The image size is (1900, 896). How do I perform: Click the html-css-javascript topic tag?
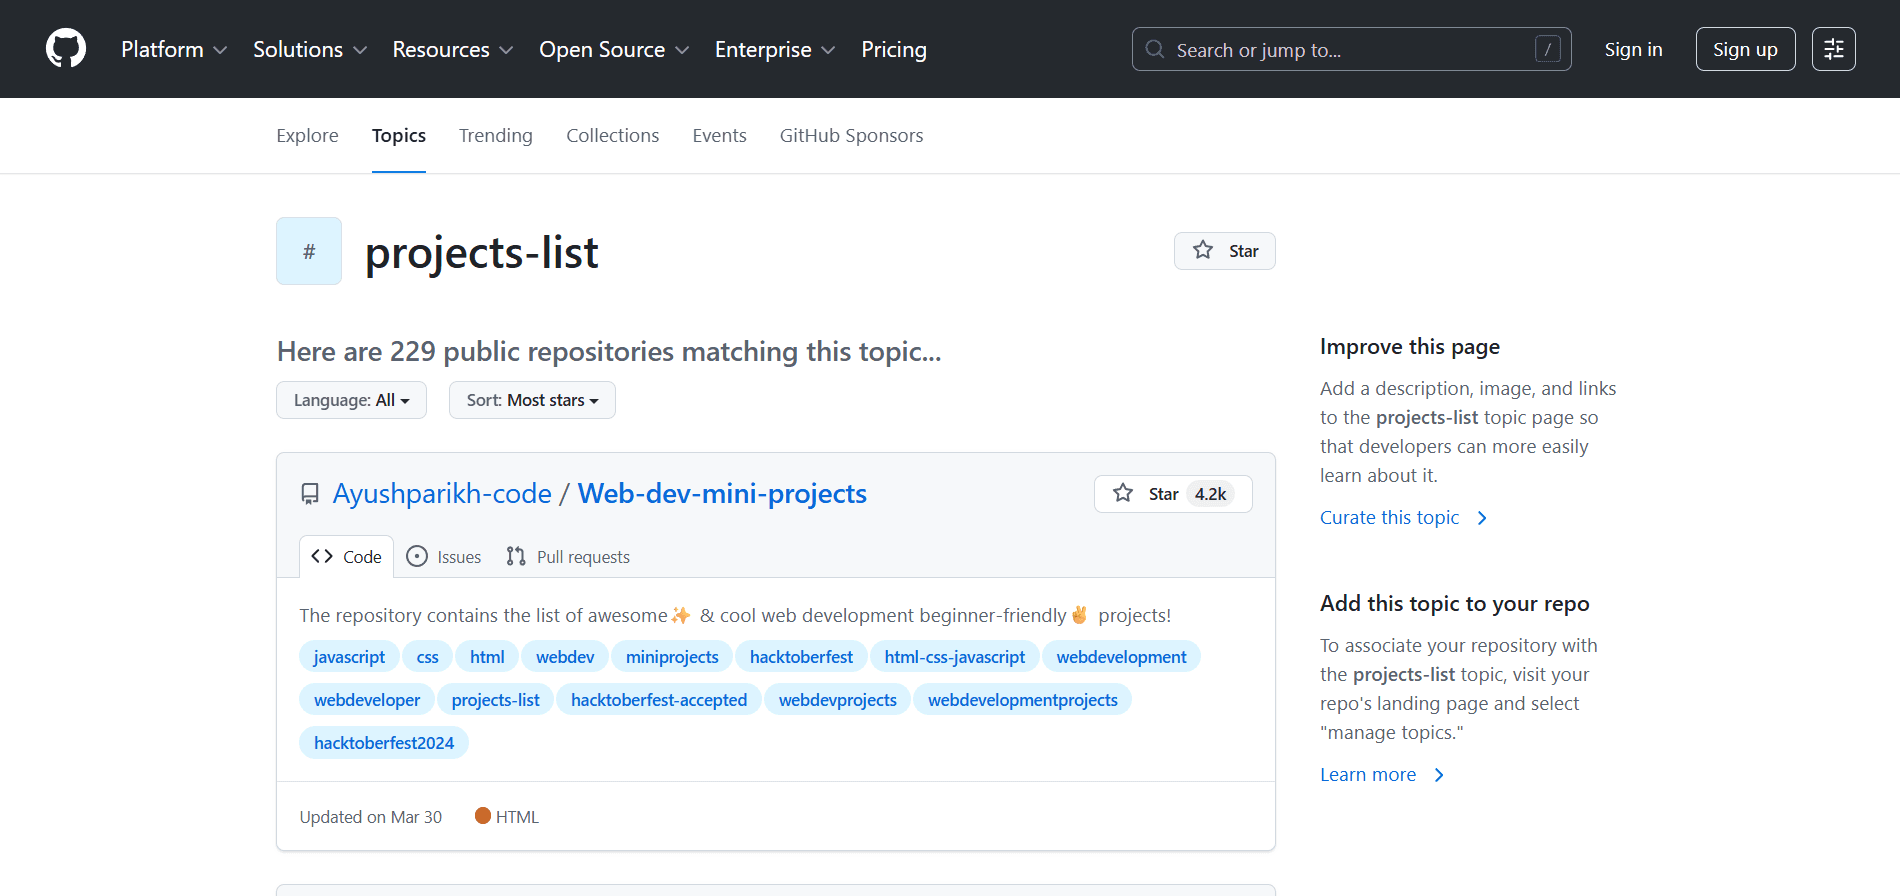[955, 657]
